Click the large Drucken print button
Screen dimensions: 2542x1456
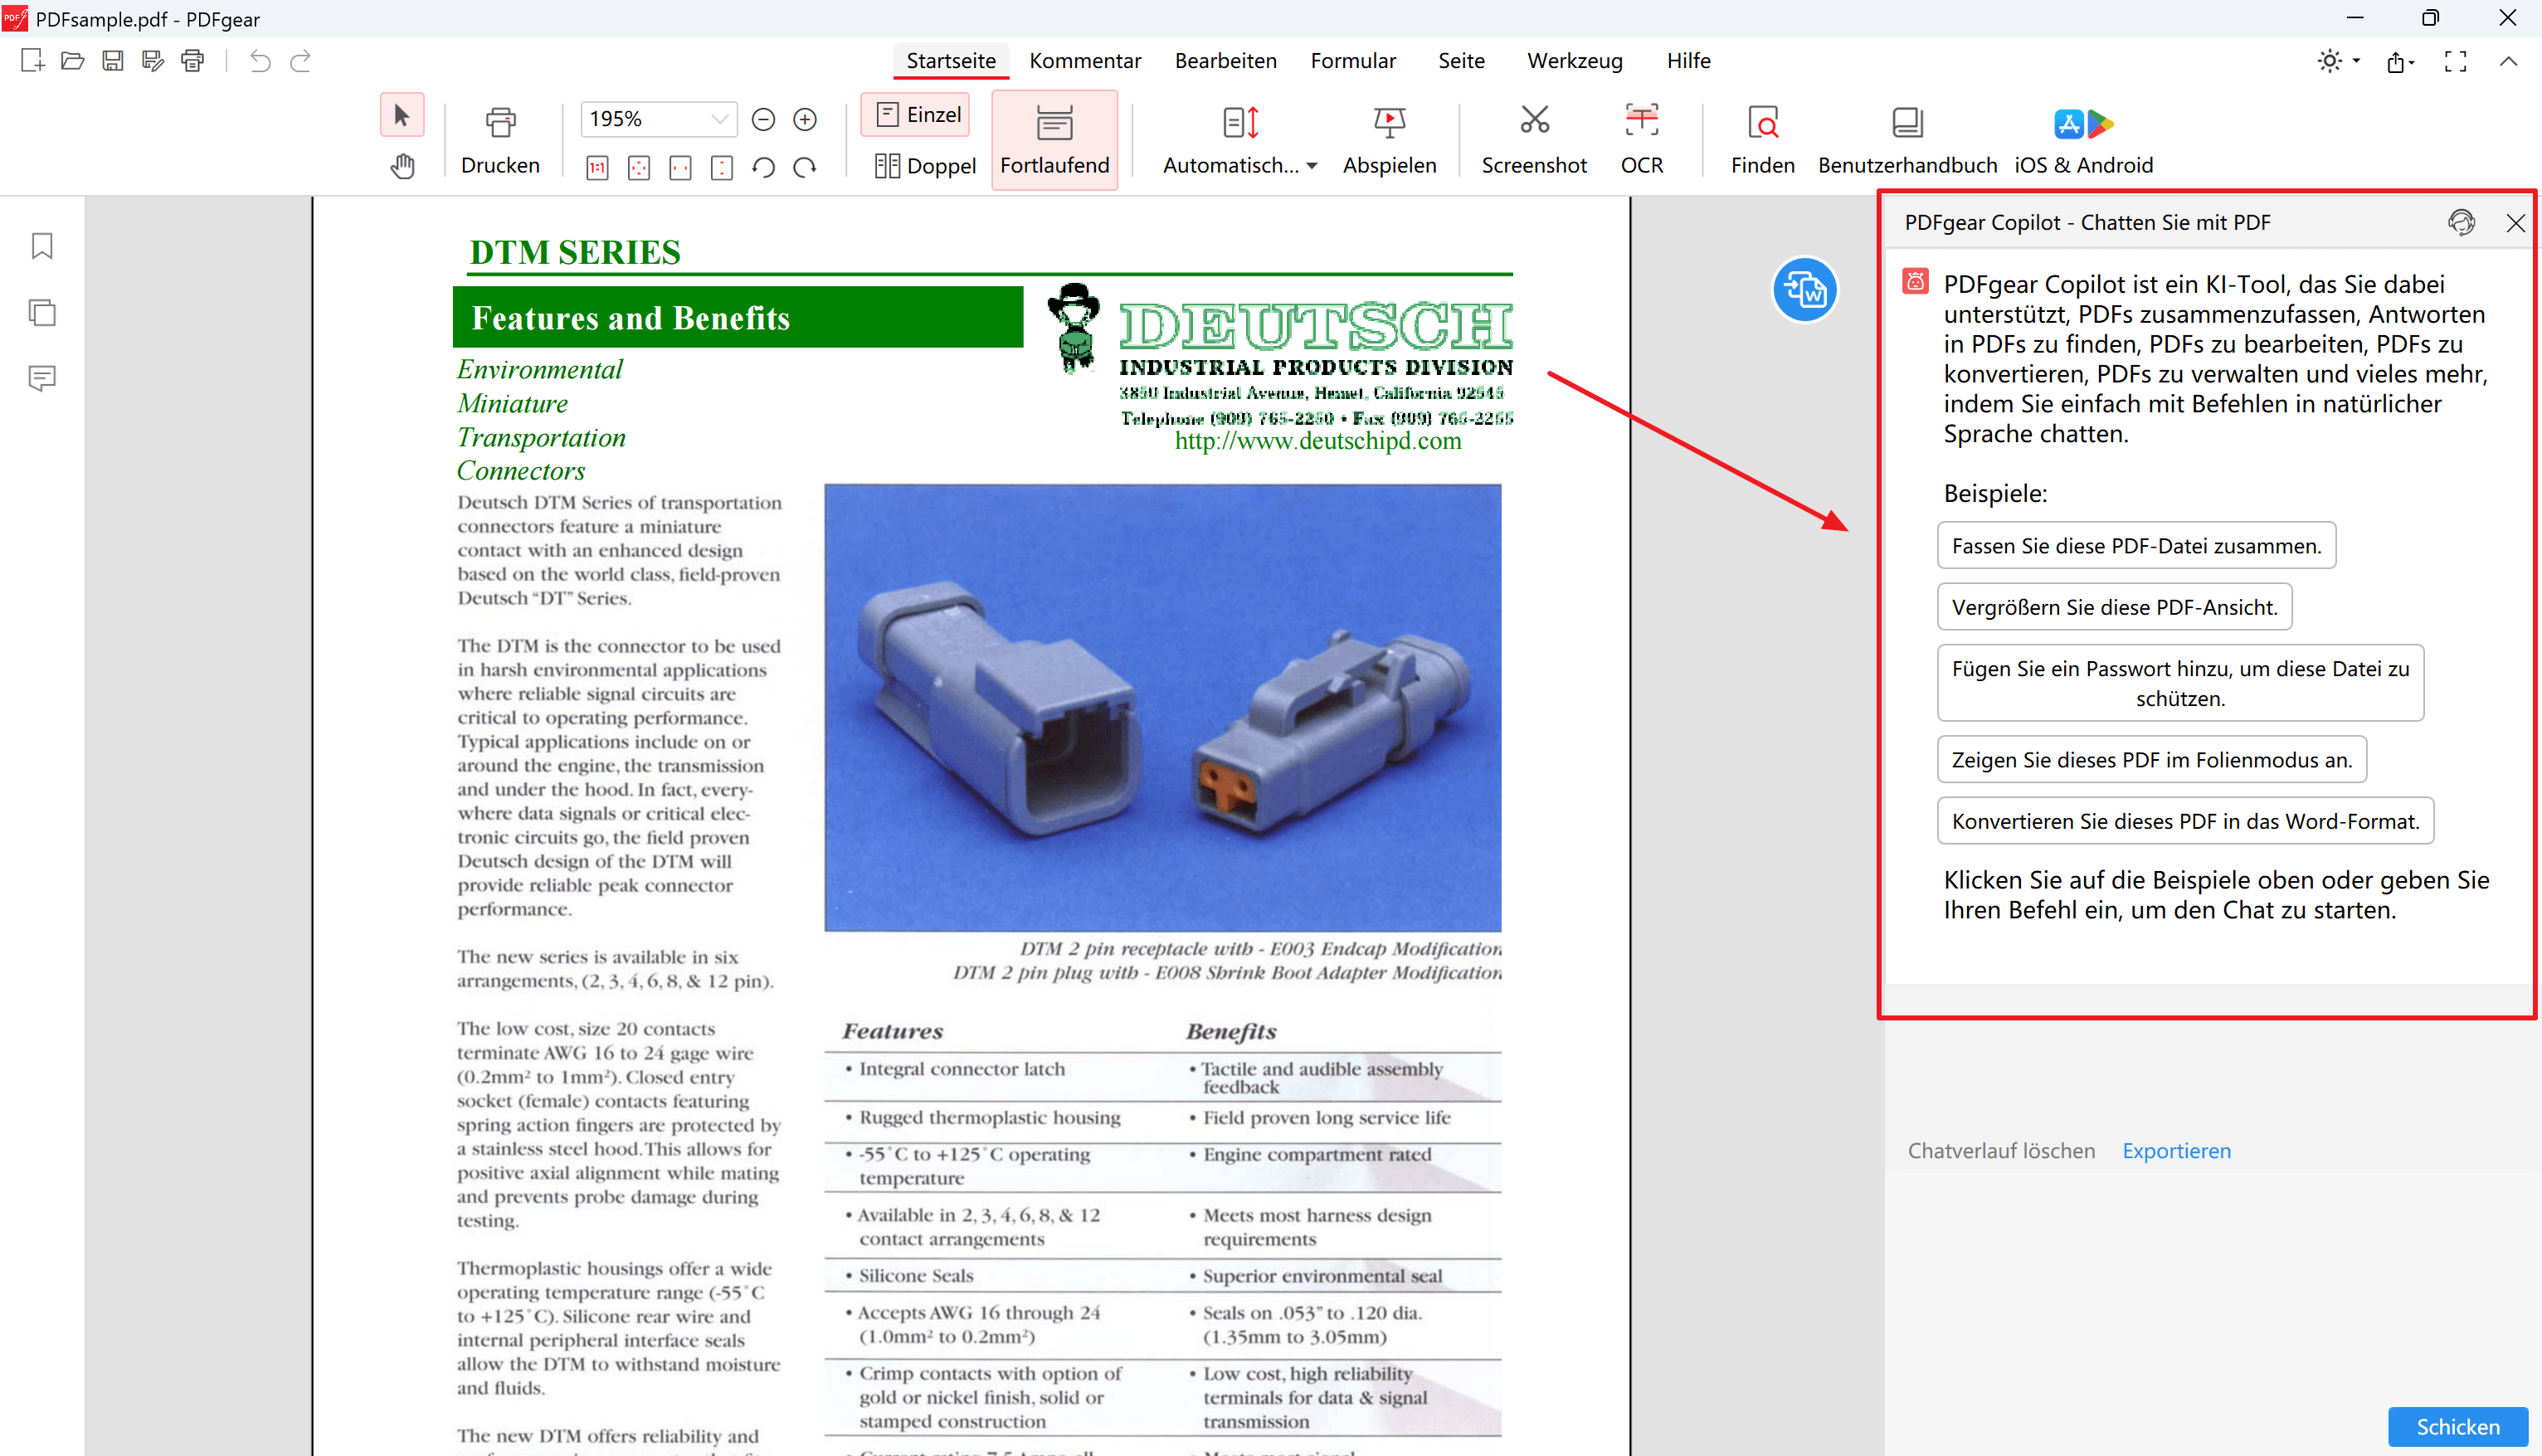coord(500,140)
